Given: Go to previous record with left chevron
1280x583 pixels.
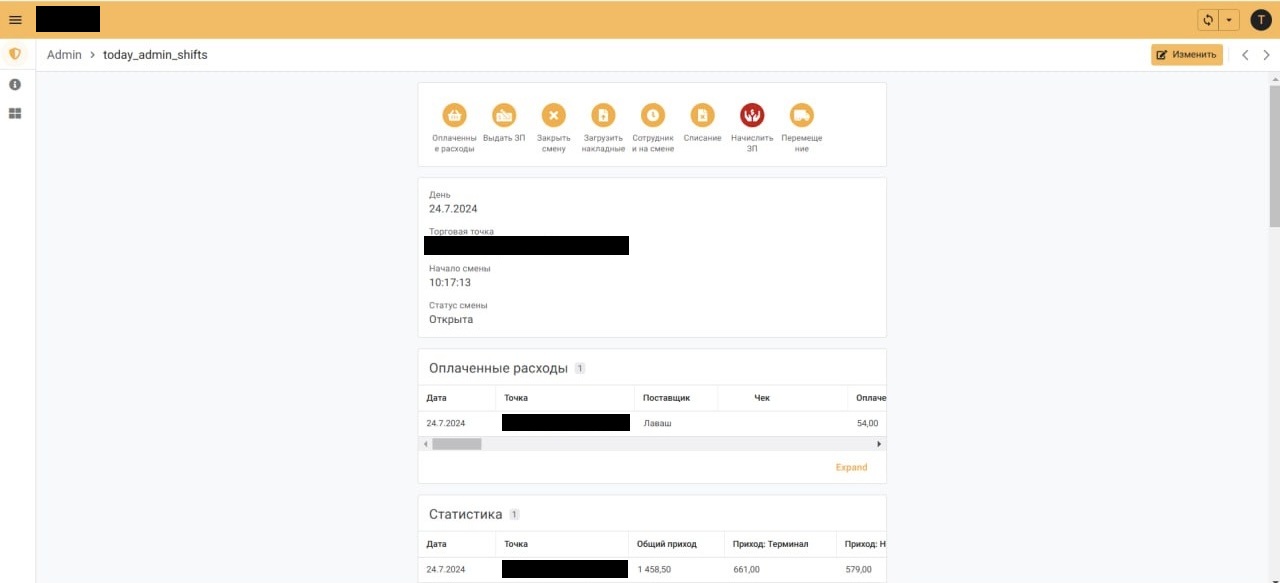Looking at the screenshot, I should coord(1245,55).
